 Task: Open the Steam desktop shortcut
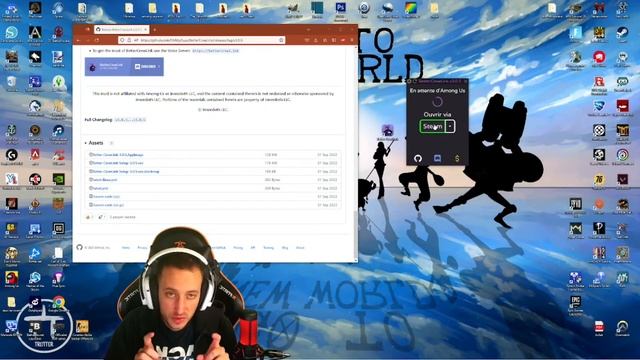[622, 35]
